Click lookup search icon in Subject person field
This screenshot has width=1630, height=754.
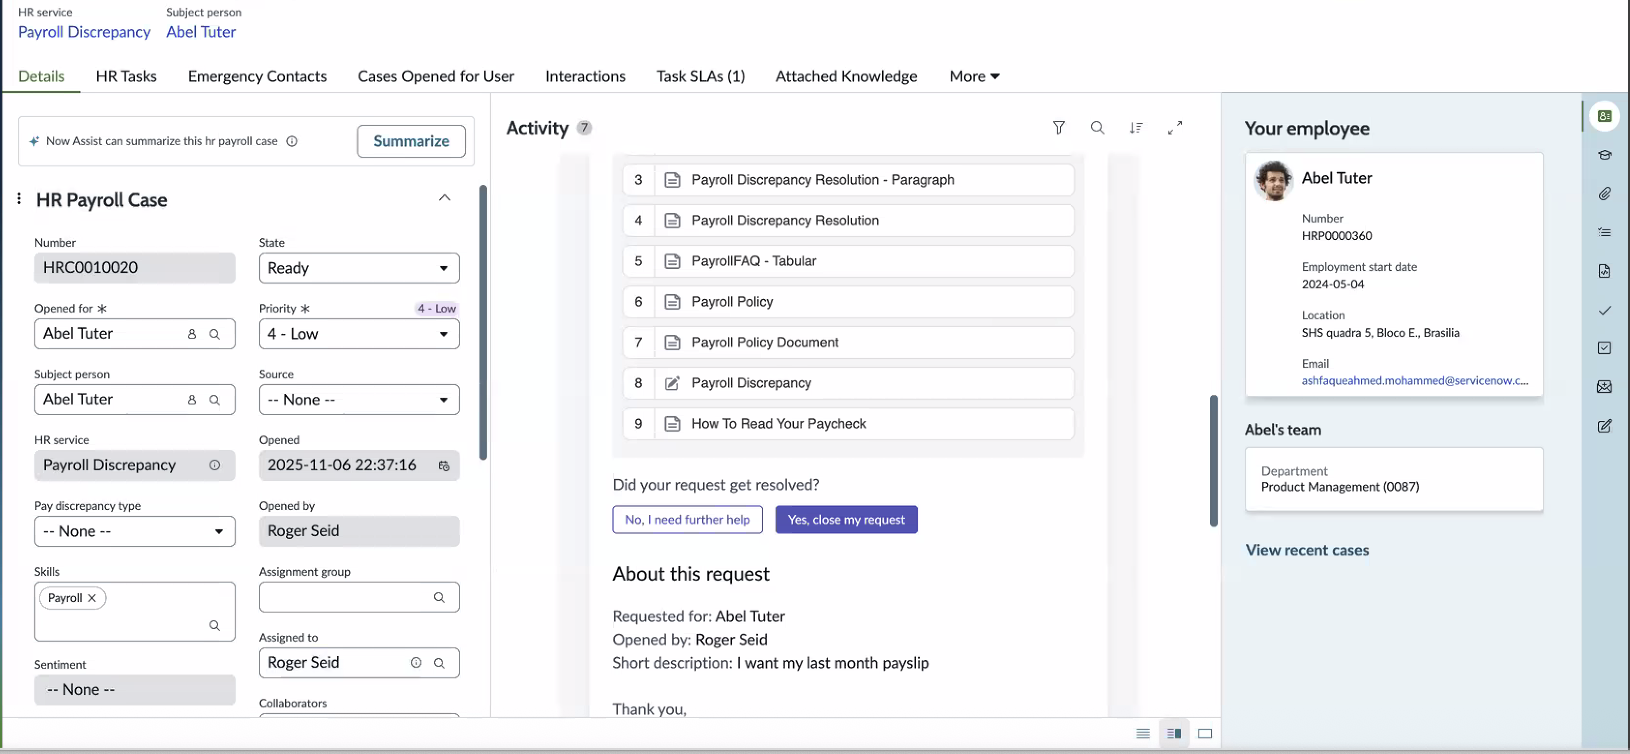tap(214, 400)
